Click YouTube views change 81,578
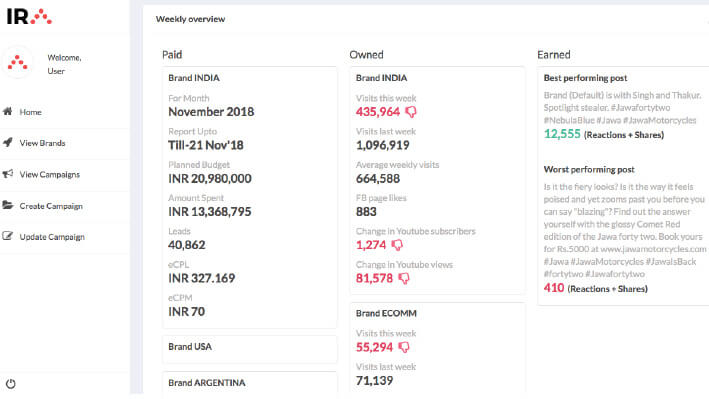The image size is (709, 399). pos(374,278)
